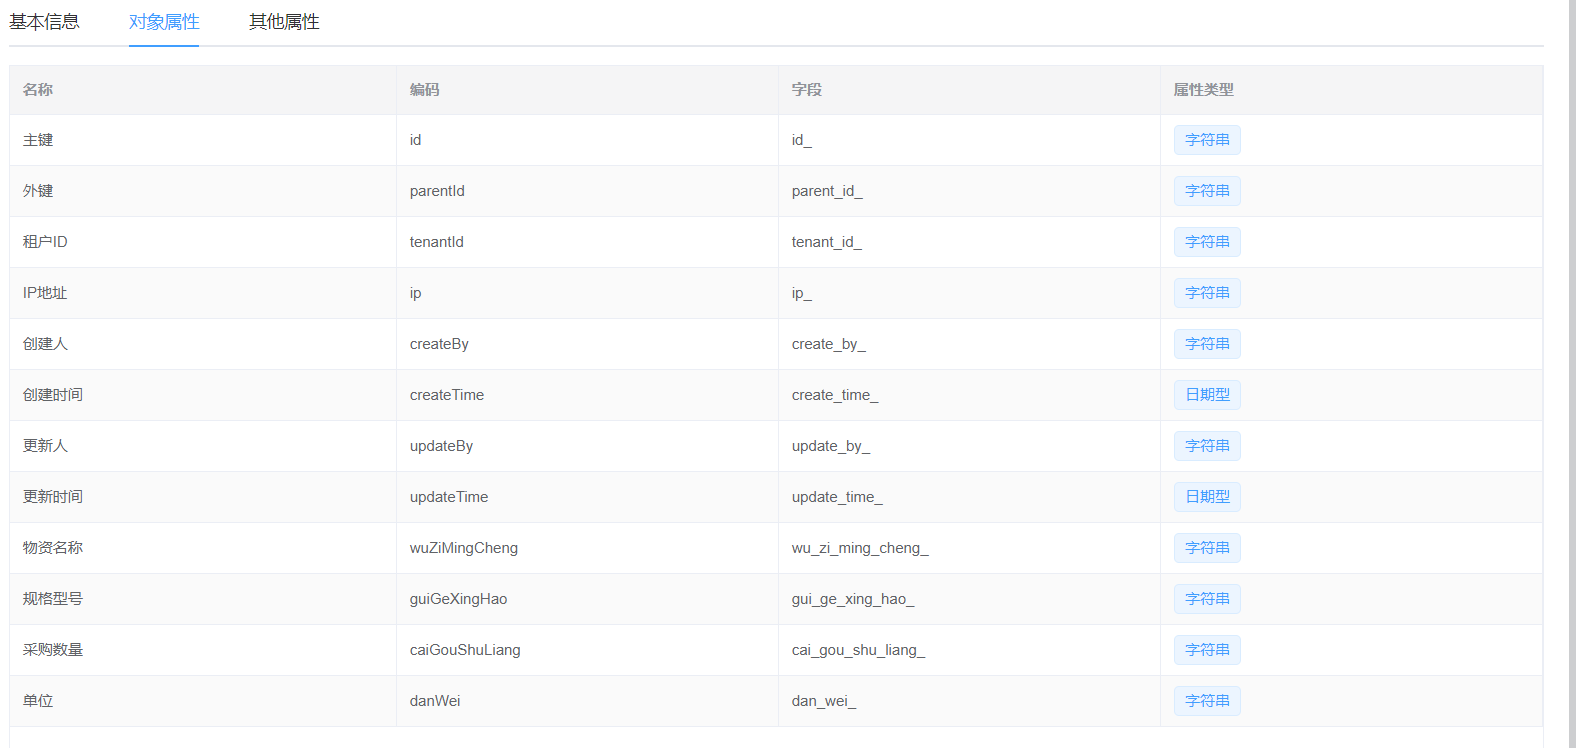Open the 其他属性 tab
The height and width of the screenshot is (748, 1576).
[x=284, y=22]
